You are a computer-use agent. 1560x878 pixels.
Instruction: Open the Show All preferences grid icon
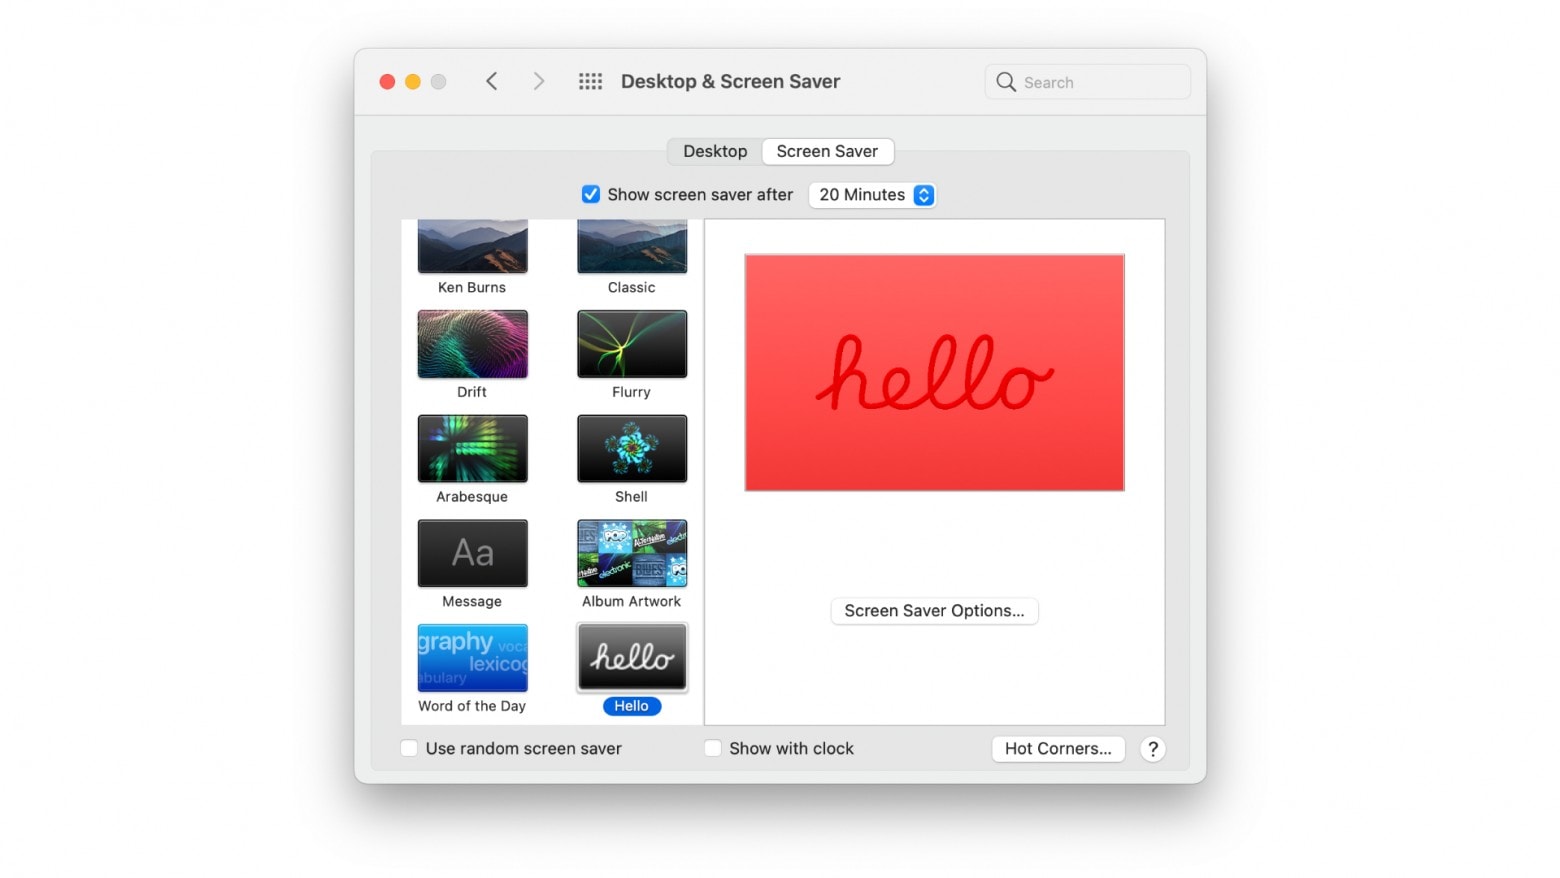[590, 81]
